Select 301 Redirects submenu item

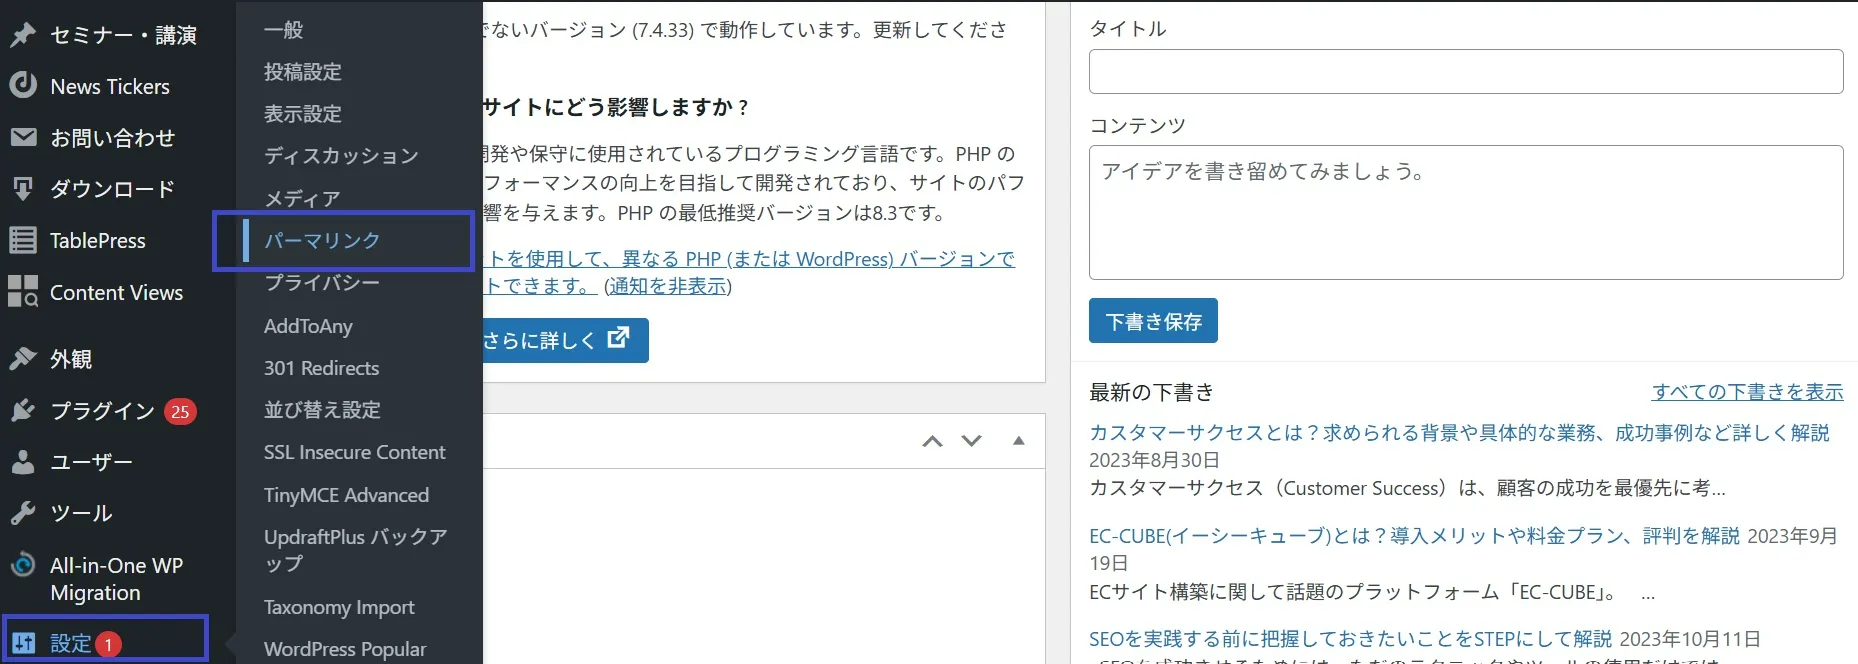click(x=321, y=368)
